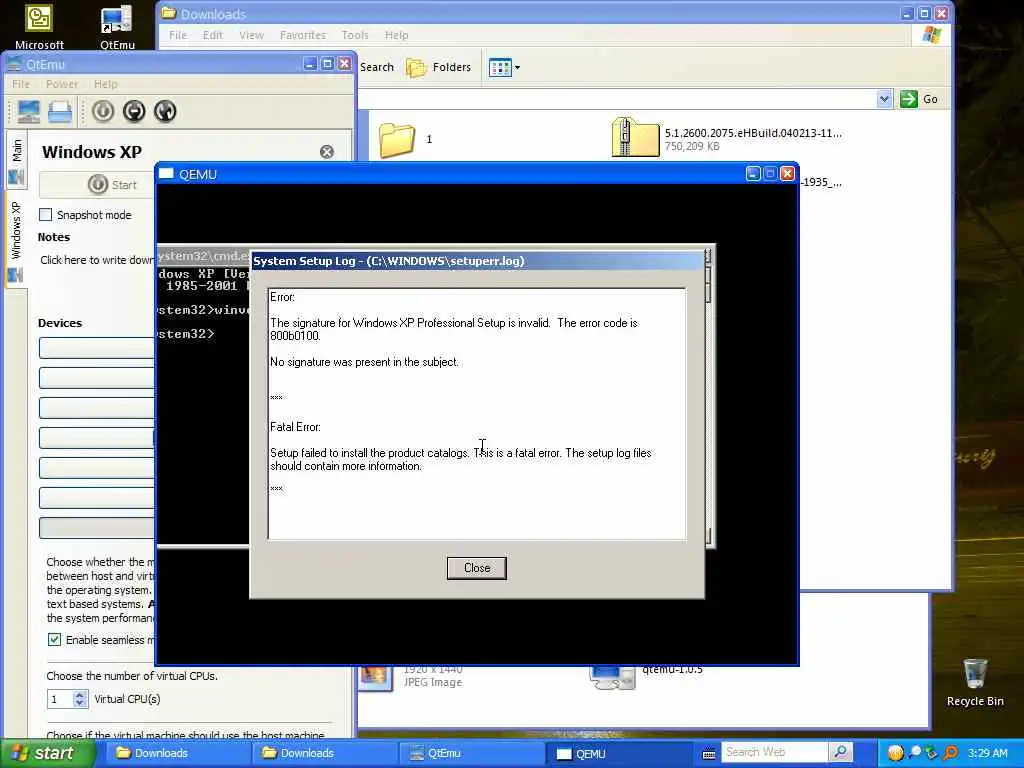The height and width of the screenshot is (768, 1024).
Task: Click Search in Downloads toolbar
Action: pyautogui.click(x=377, y=67)
